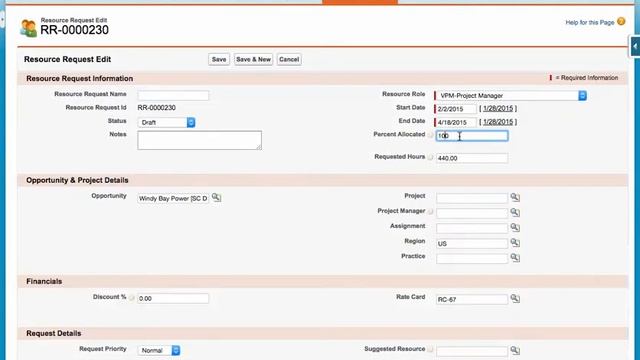
Task: Expand the sidebar collapse arrow
Action: (x=635, y=47)
